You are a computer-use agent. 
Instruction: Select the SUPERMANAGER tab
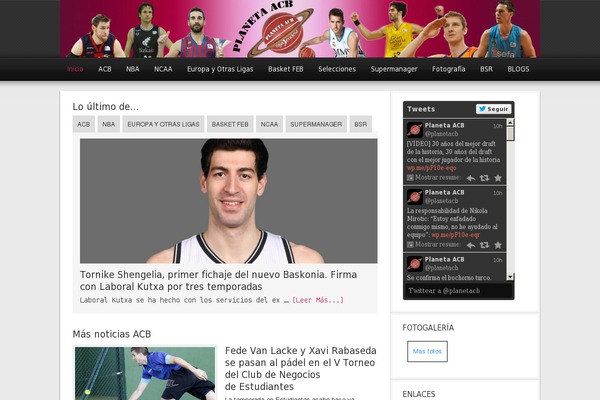point(316,124)
